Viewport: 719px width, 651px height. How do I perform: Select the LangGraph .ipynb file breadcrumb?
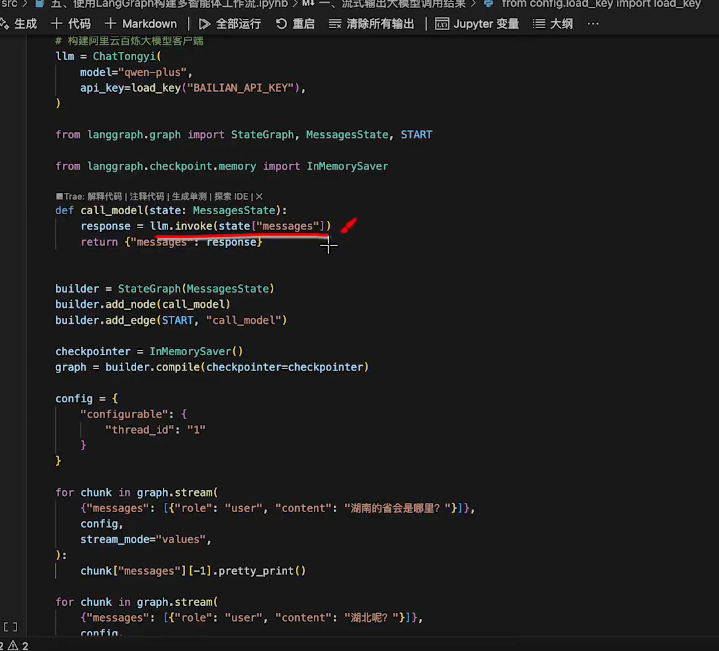pos(162,4)
